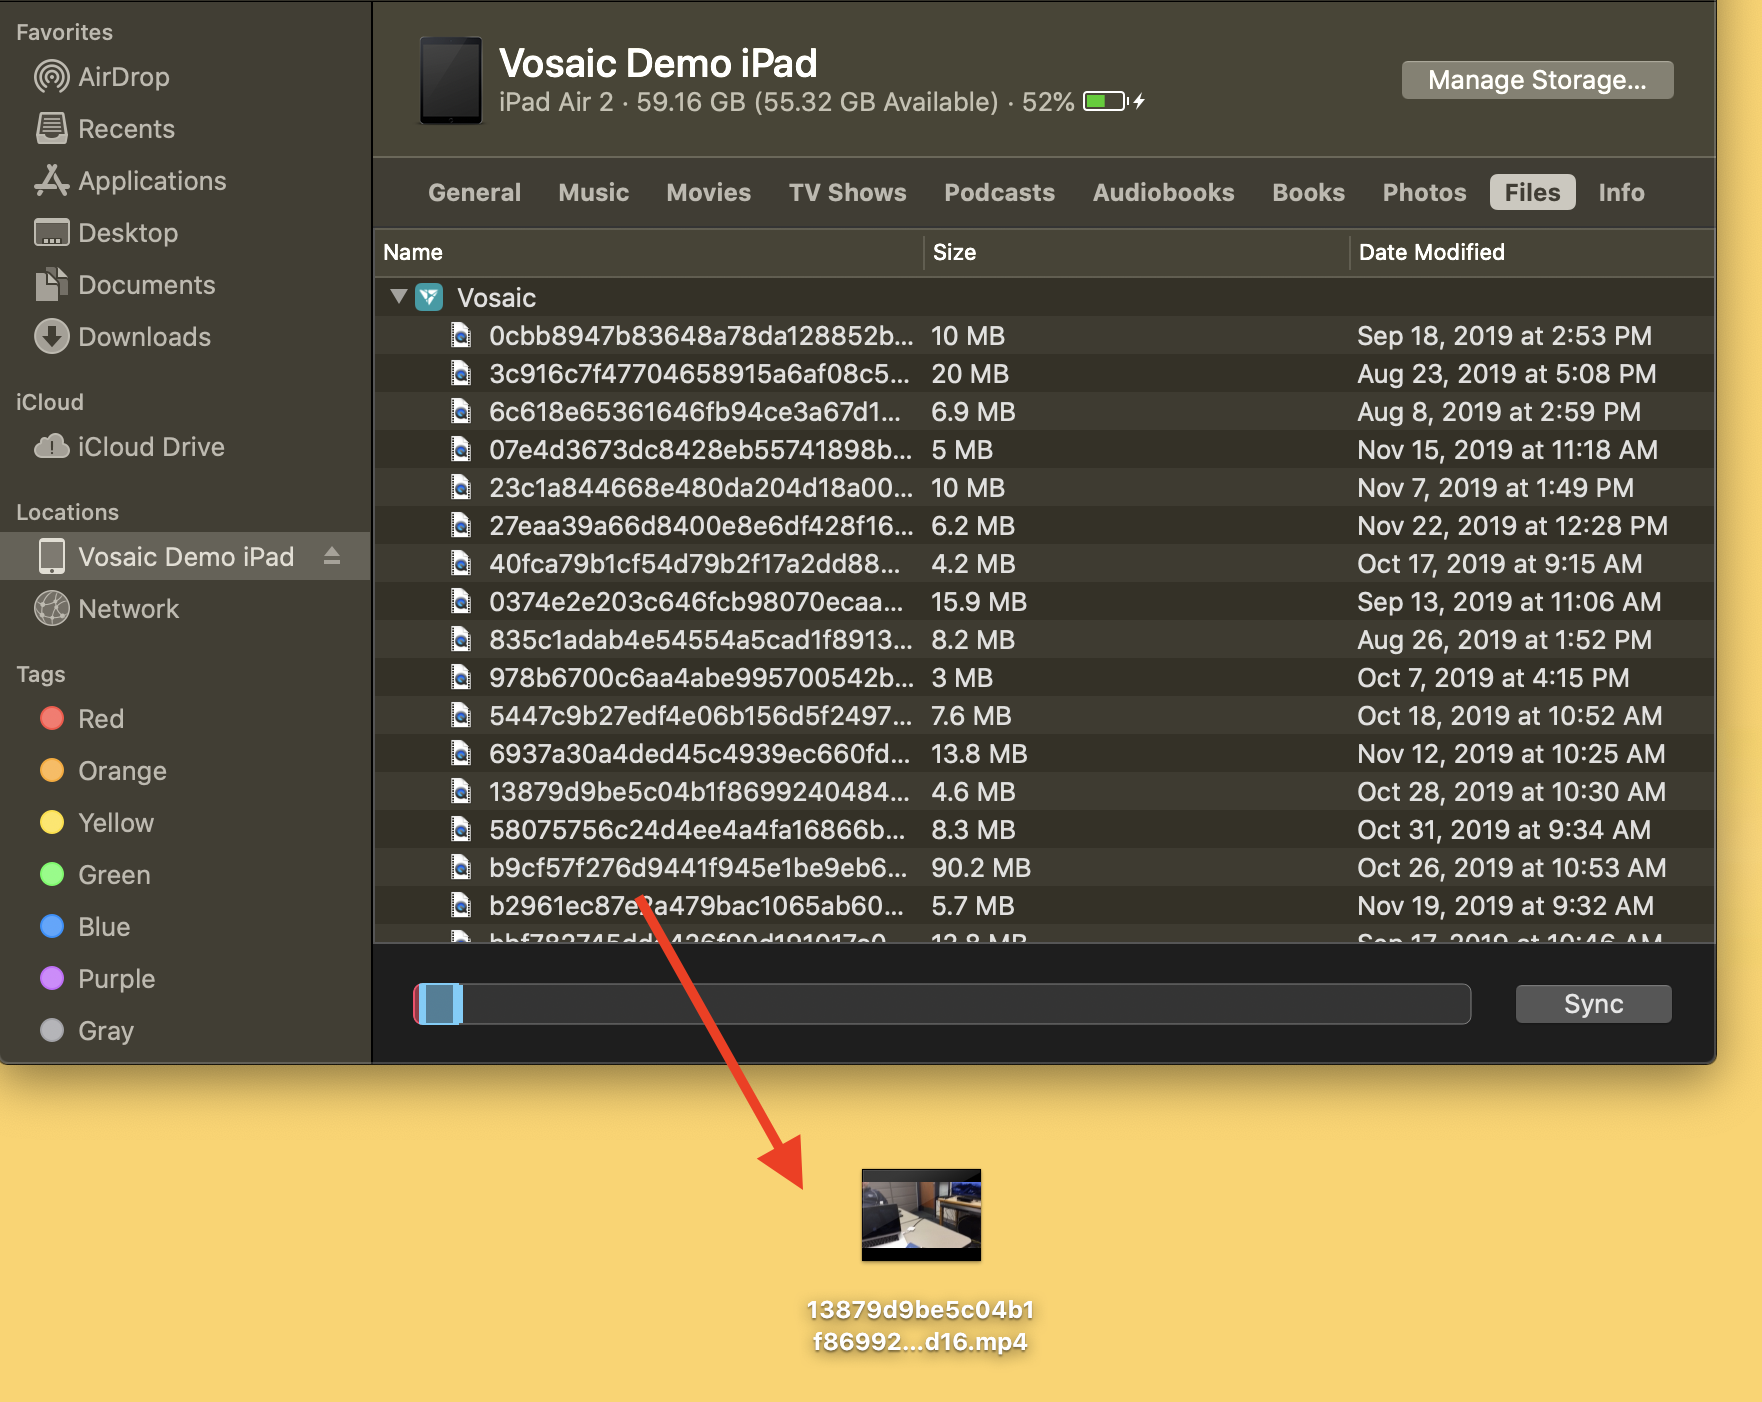1762x1402 pixels.
Task: Filter by the Green tag
Action: coord(95,875)
